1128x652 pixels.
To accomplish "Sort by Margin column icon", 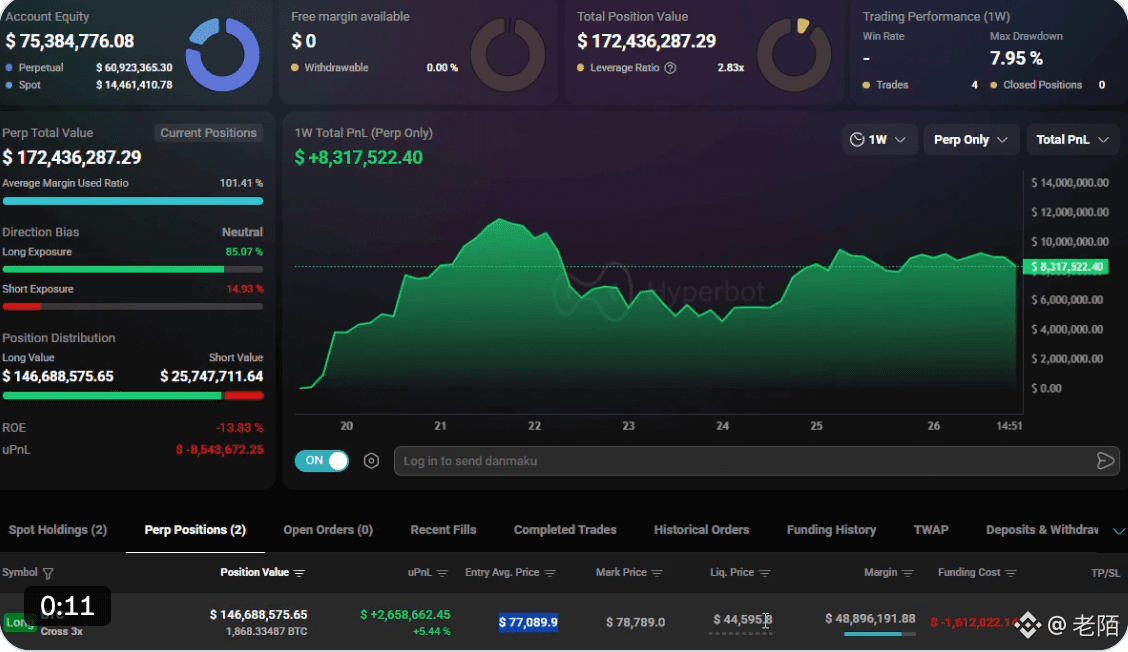I will pyautogui.click(x=908, y=573).
